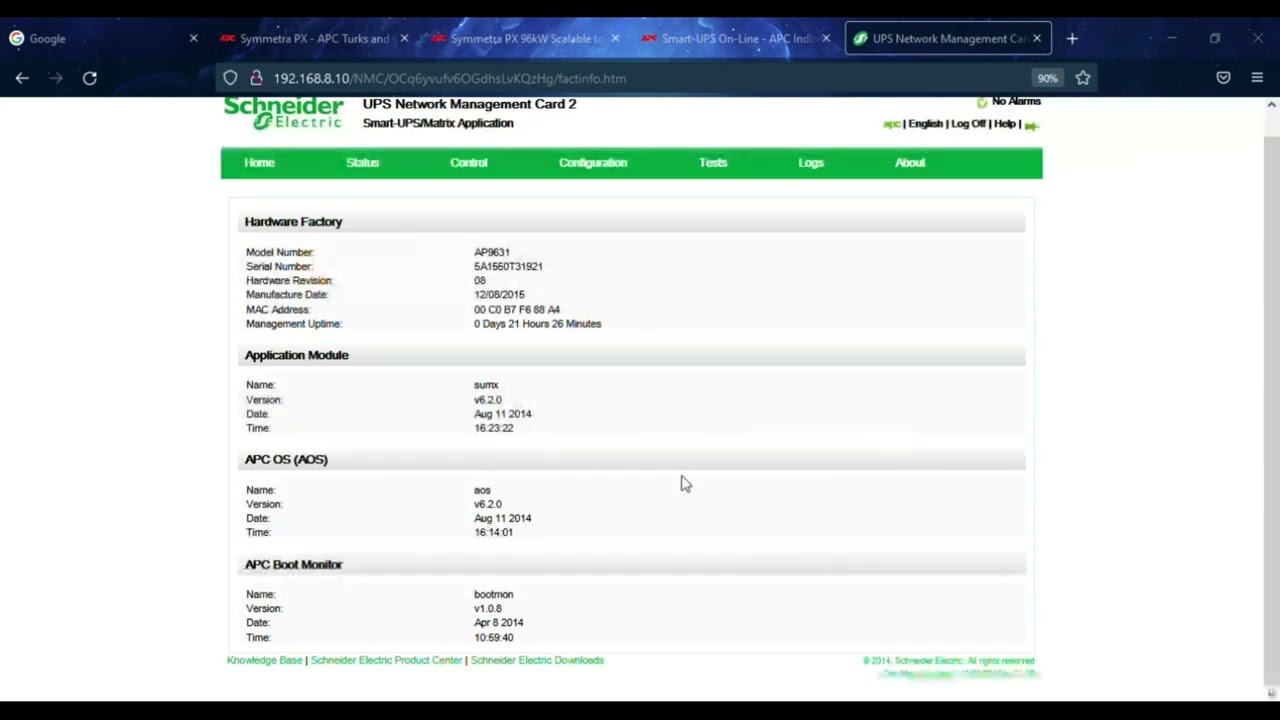Click the No Alarms status icon
Screen dimensions: 1280x720
982,102
